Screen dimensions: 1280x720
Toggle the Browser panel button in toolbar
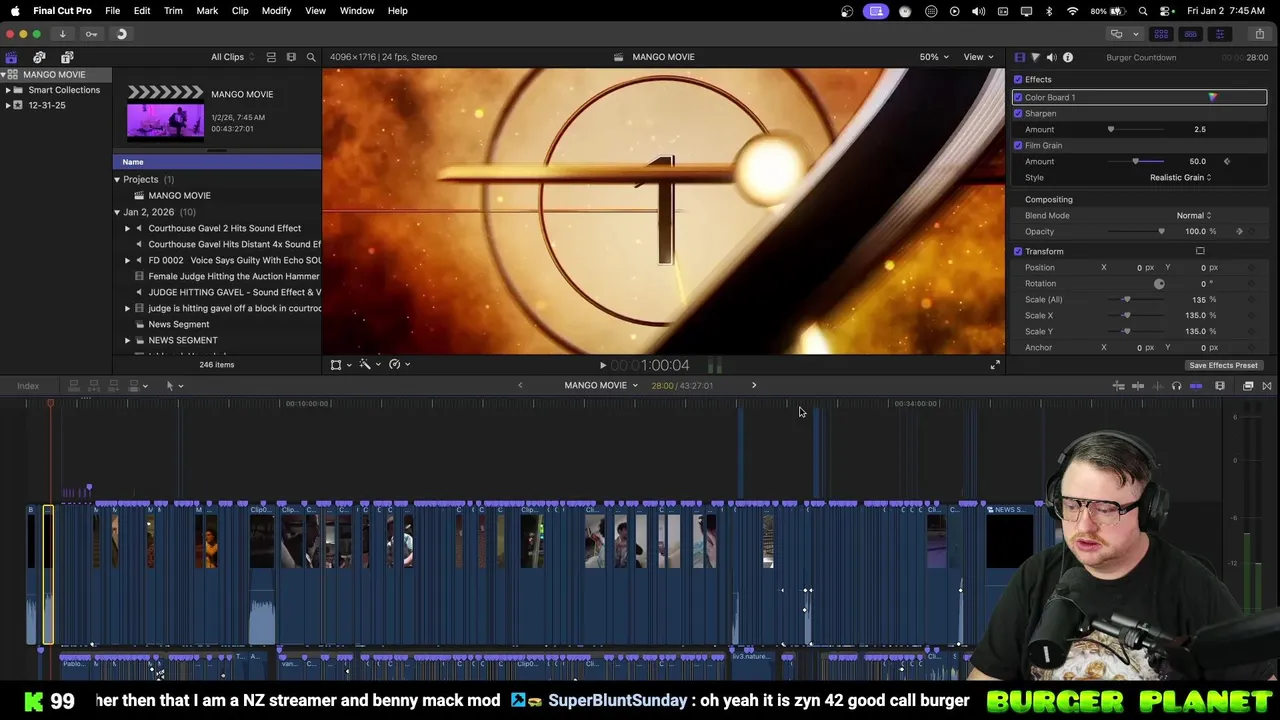pyautogui.click(x=1161, y=34)
